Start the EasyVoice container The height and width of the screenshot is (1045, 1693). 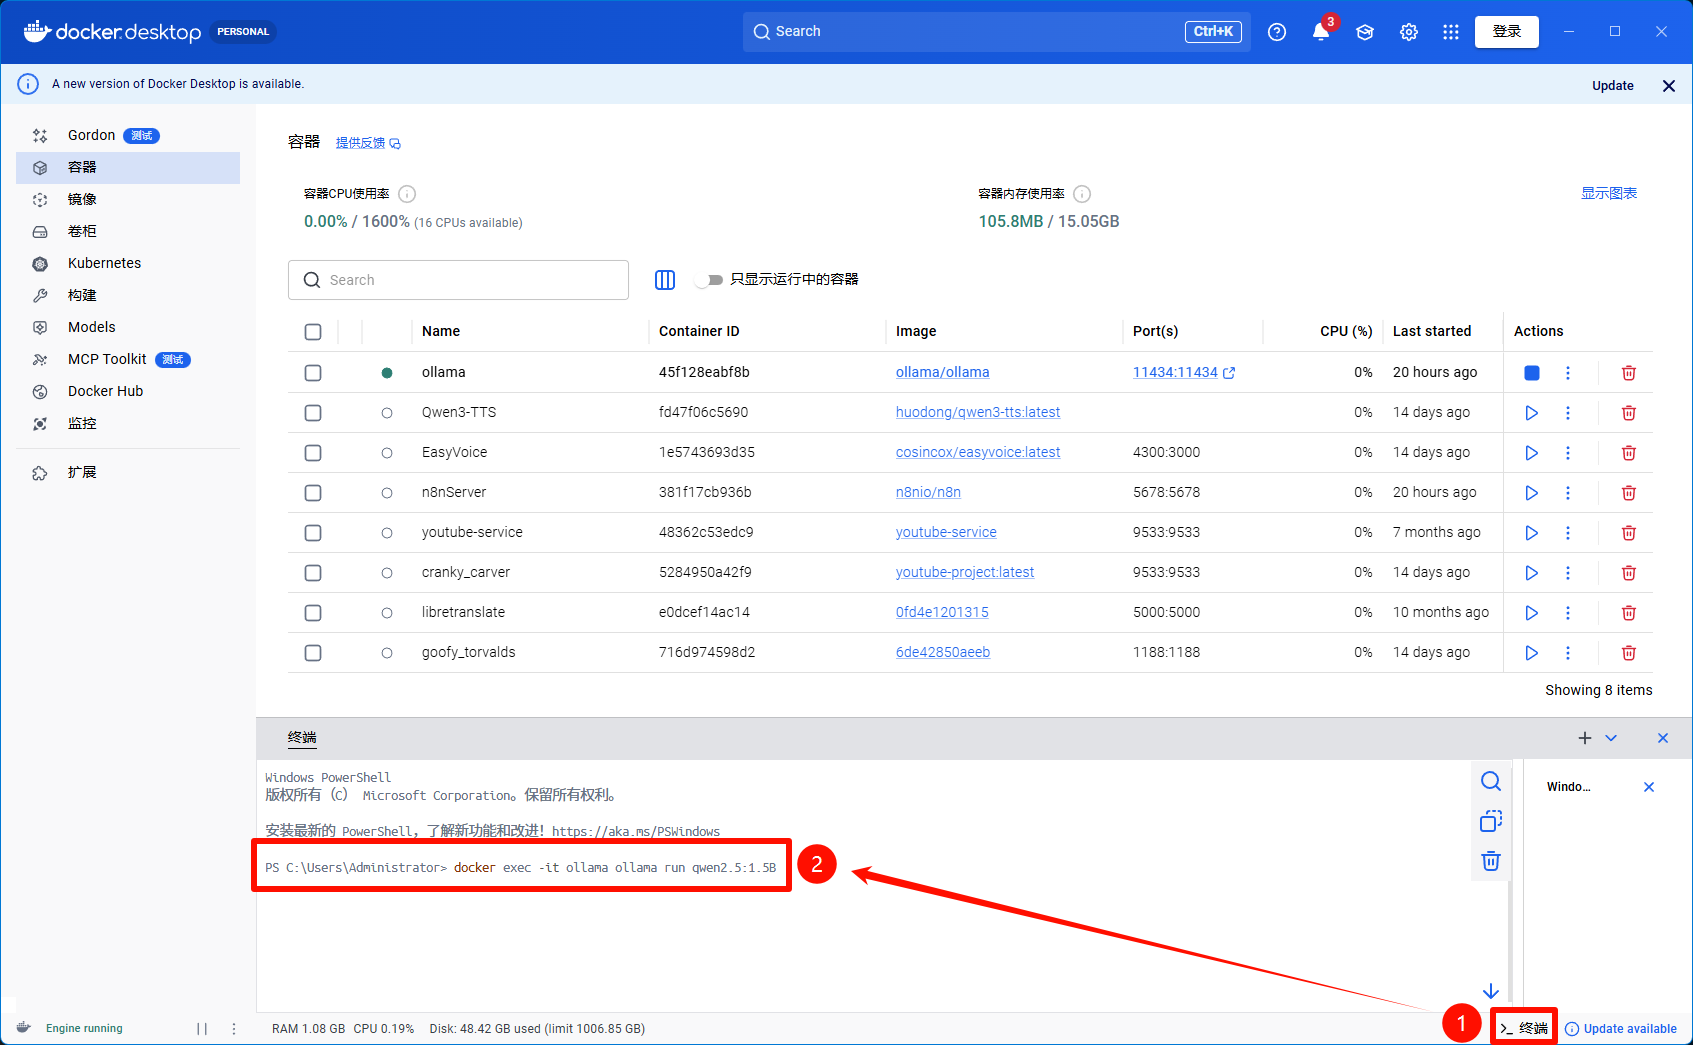tap(1531, 453)
